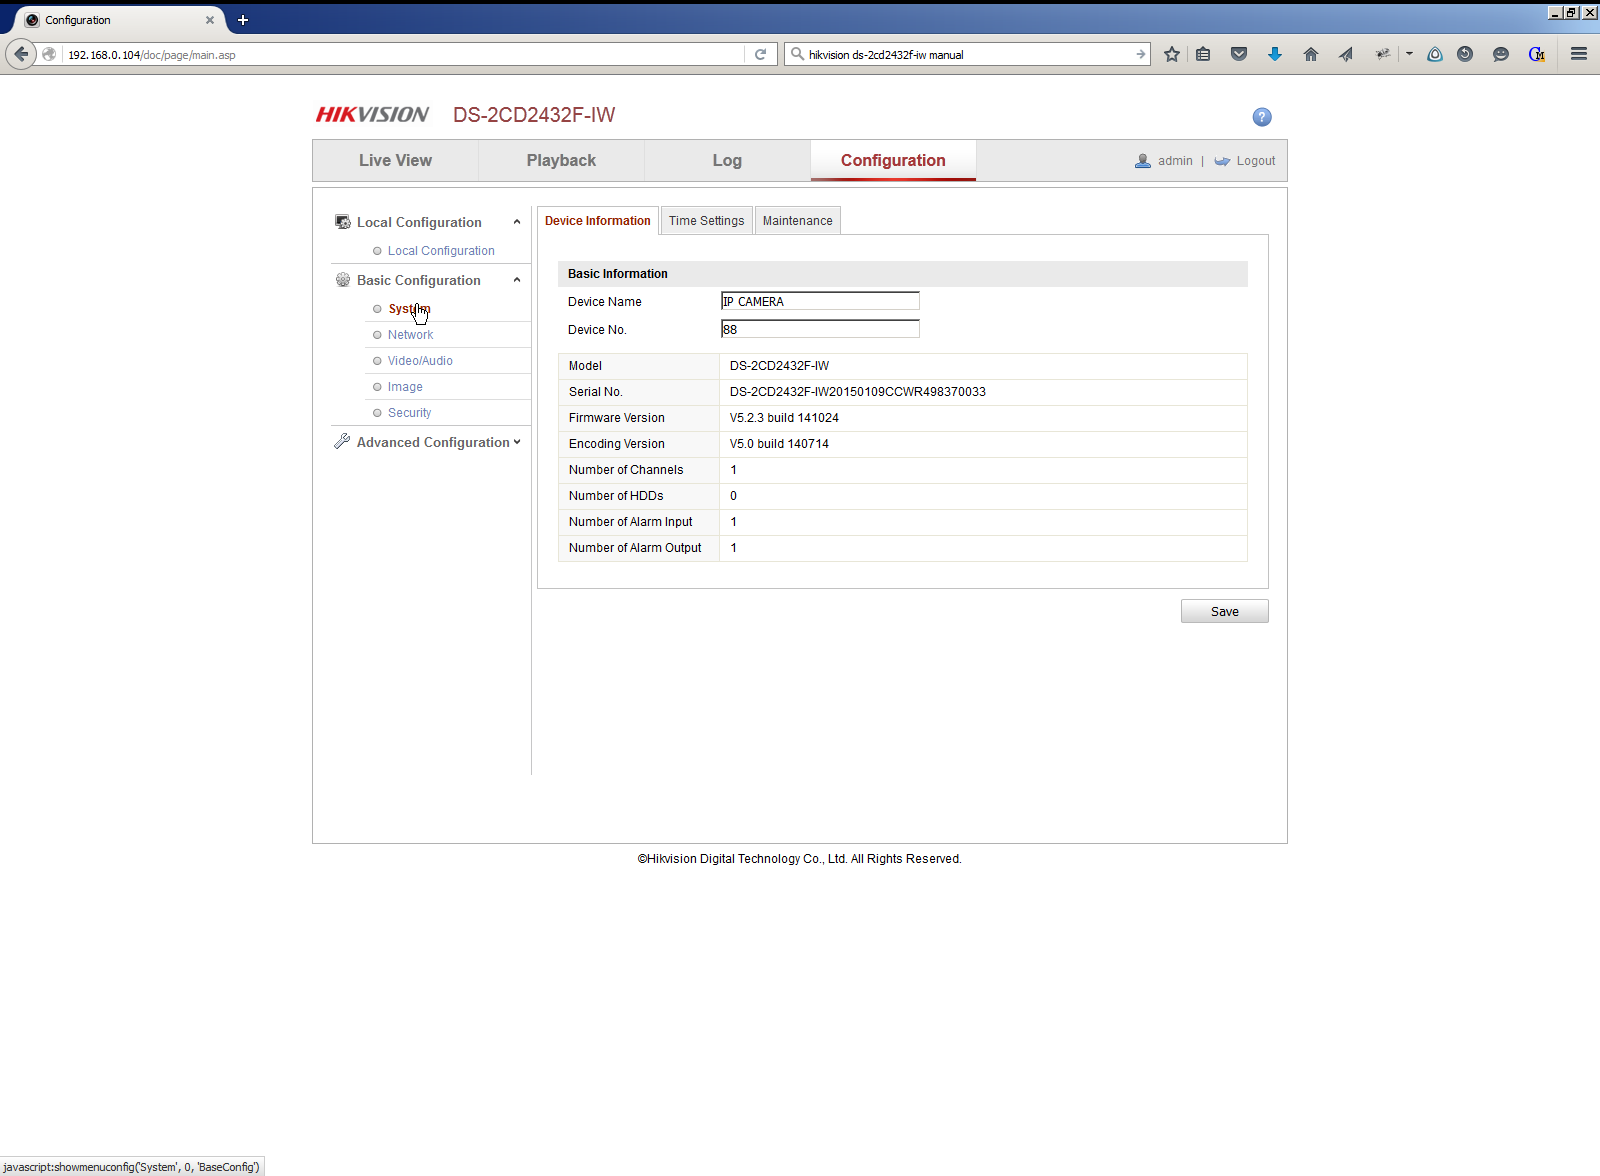Viewport: 1600px width, 1176px height.
Task: Click the Hikvision logo
Action: pyautogui.click(x=372, y=115)
